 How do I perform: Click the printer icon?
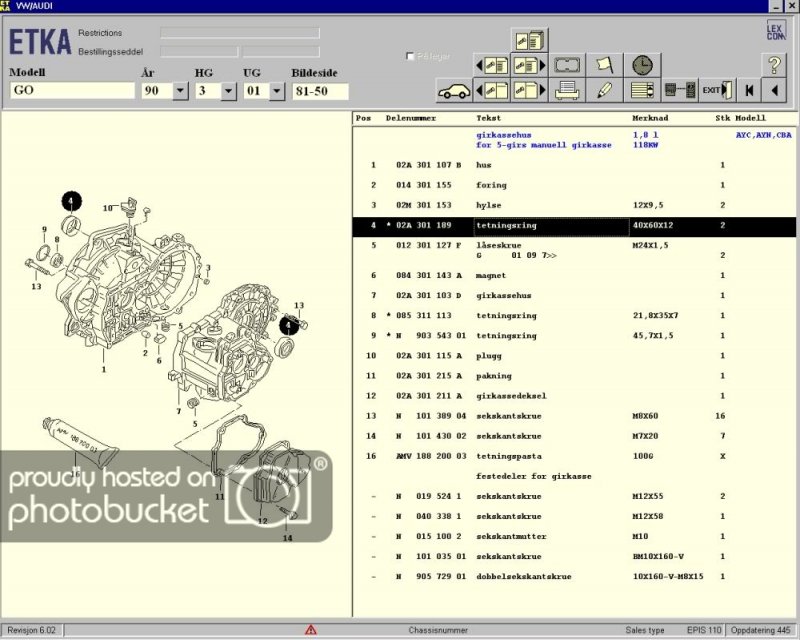click(x=568, y=90)
